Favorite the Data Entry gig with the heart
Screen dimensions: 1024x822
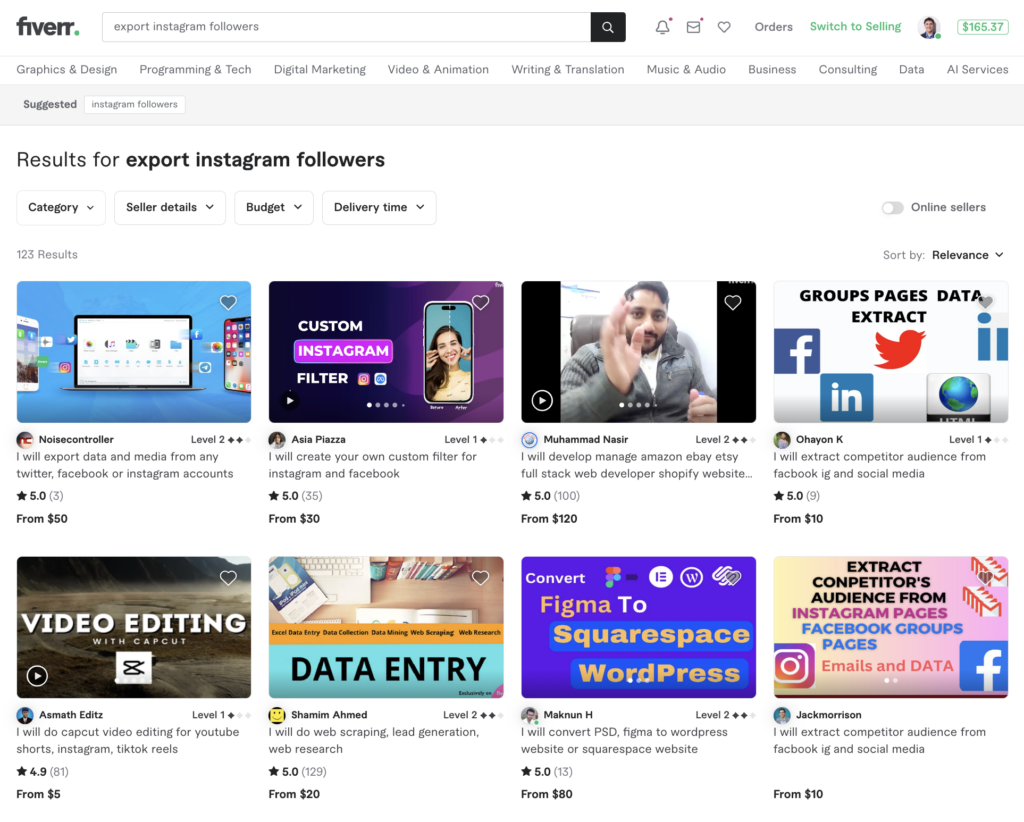point(480,577)
